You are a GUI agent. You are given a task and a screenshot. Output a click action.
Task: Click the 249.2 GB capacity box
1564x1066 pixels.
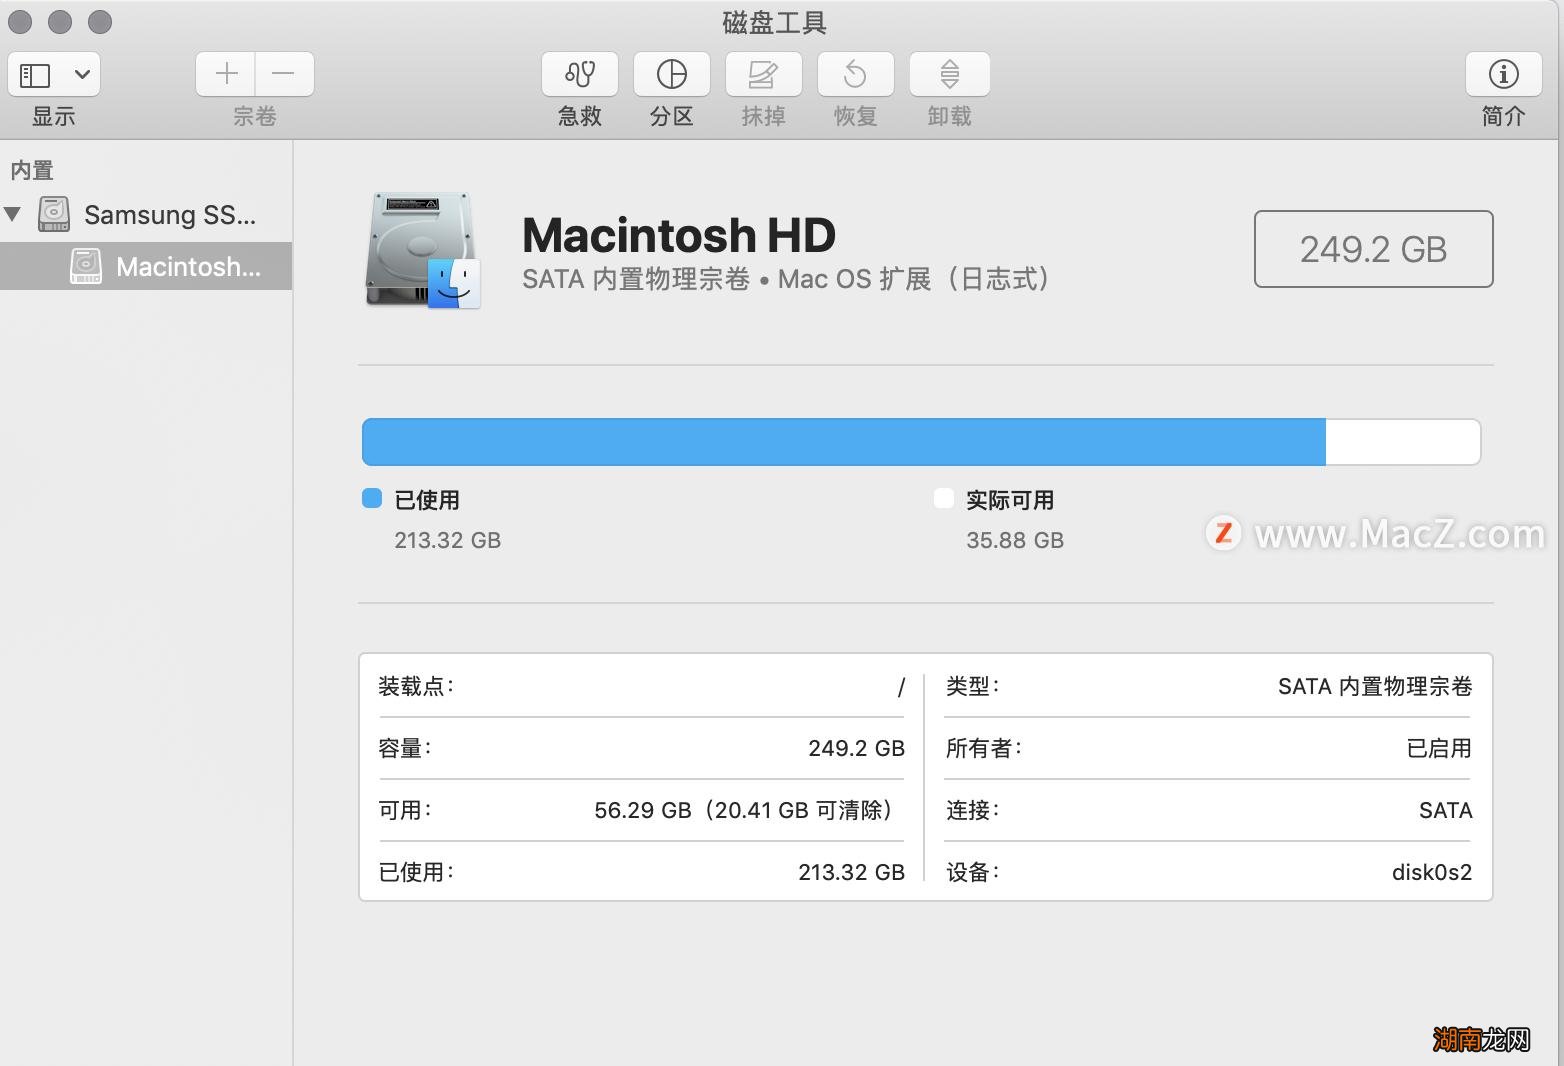[x=1373, y=249]
